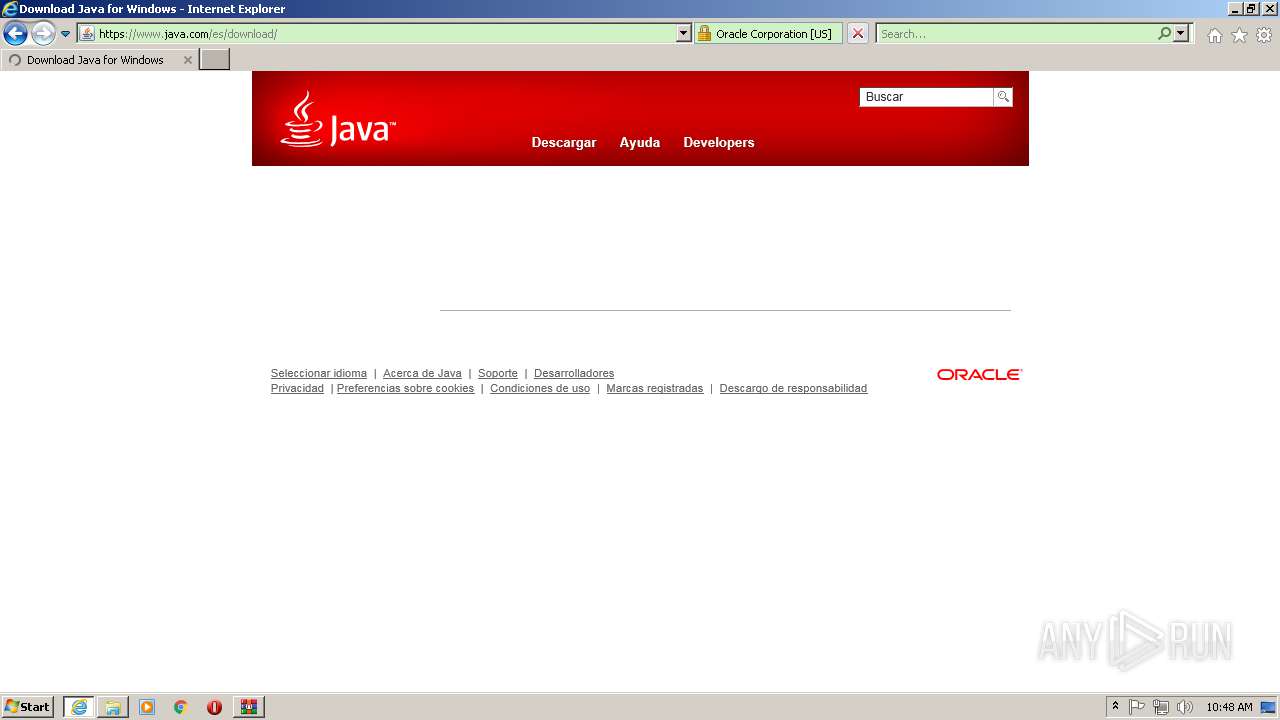This screenshot has width=1280, height=720.
Task: Open the Marcas registradas link
Action: 655,388
